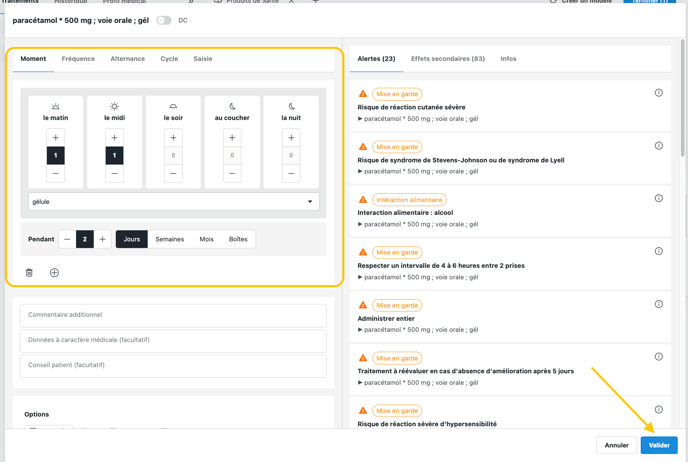Screen dimensions: 688x462
Task: Decrease le midi dose with minus
Action: [114, 173]
